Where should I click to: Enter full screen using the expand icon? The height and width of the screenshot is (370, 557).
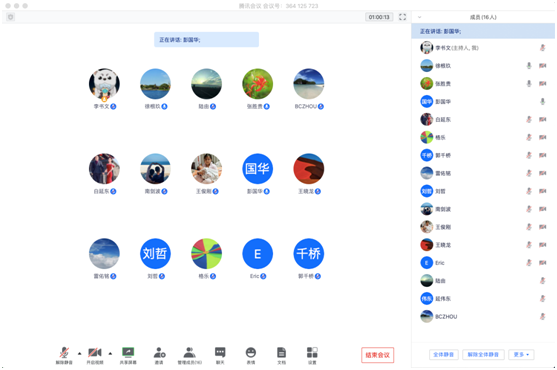pos(402,17)
